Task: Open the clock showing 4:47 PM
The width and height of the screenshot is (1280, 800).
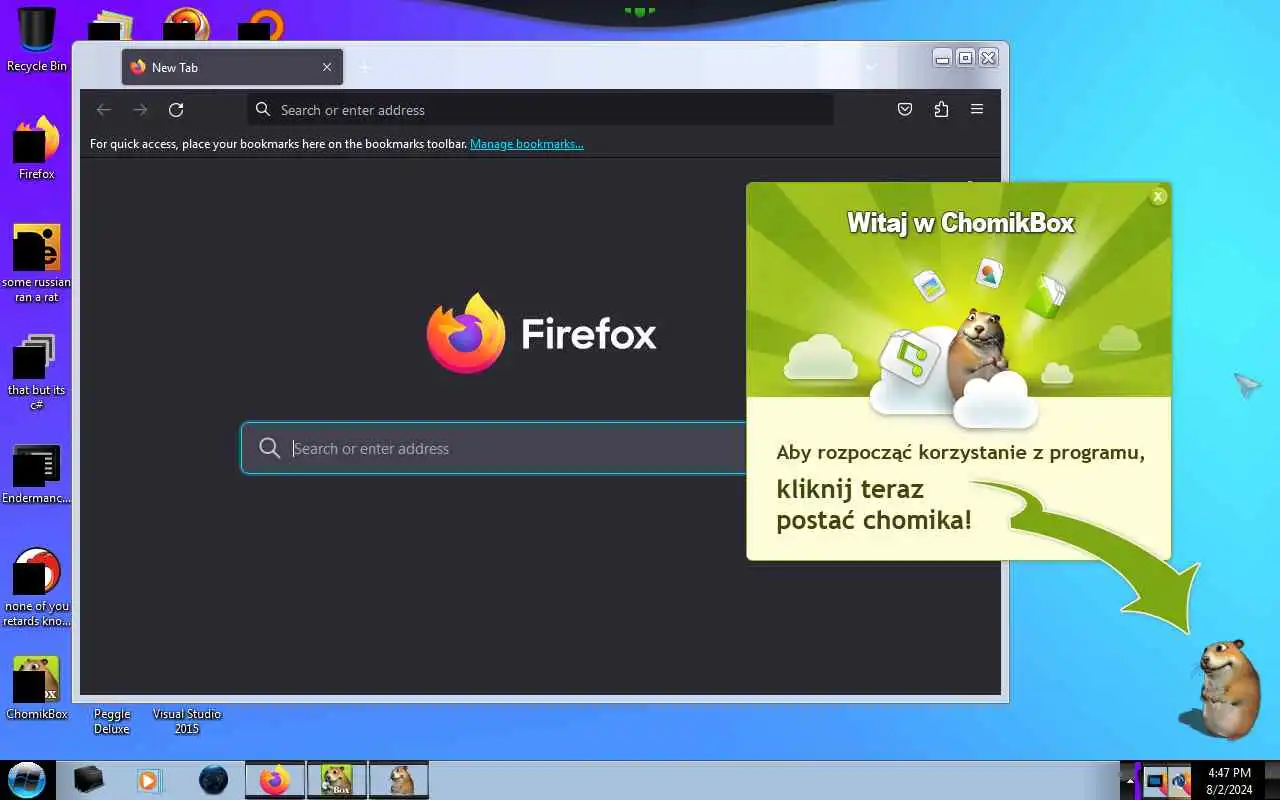Action: pyautogui.click(x=1229, y=780)
